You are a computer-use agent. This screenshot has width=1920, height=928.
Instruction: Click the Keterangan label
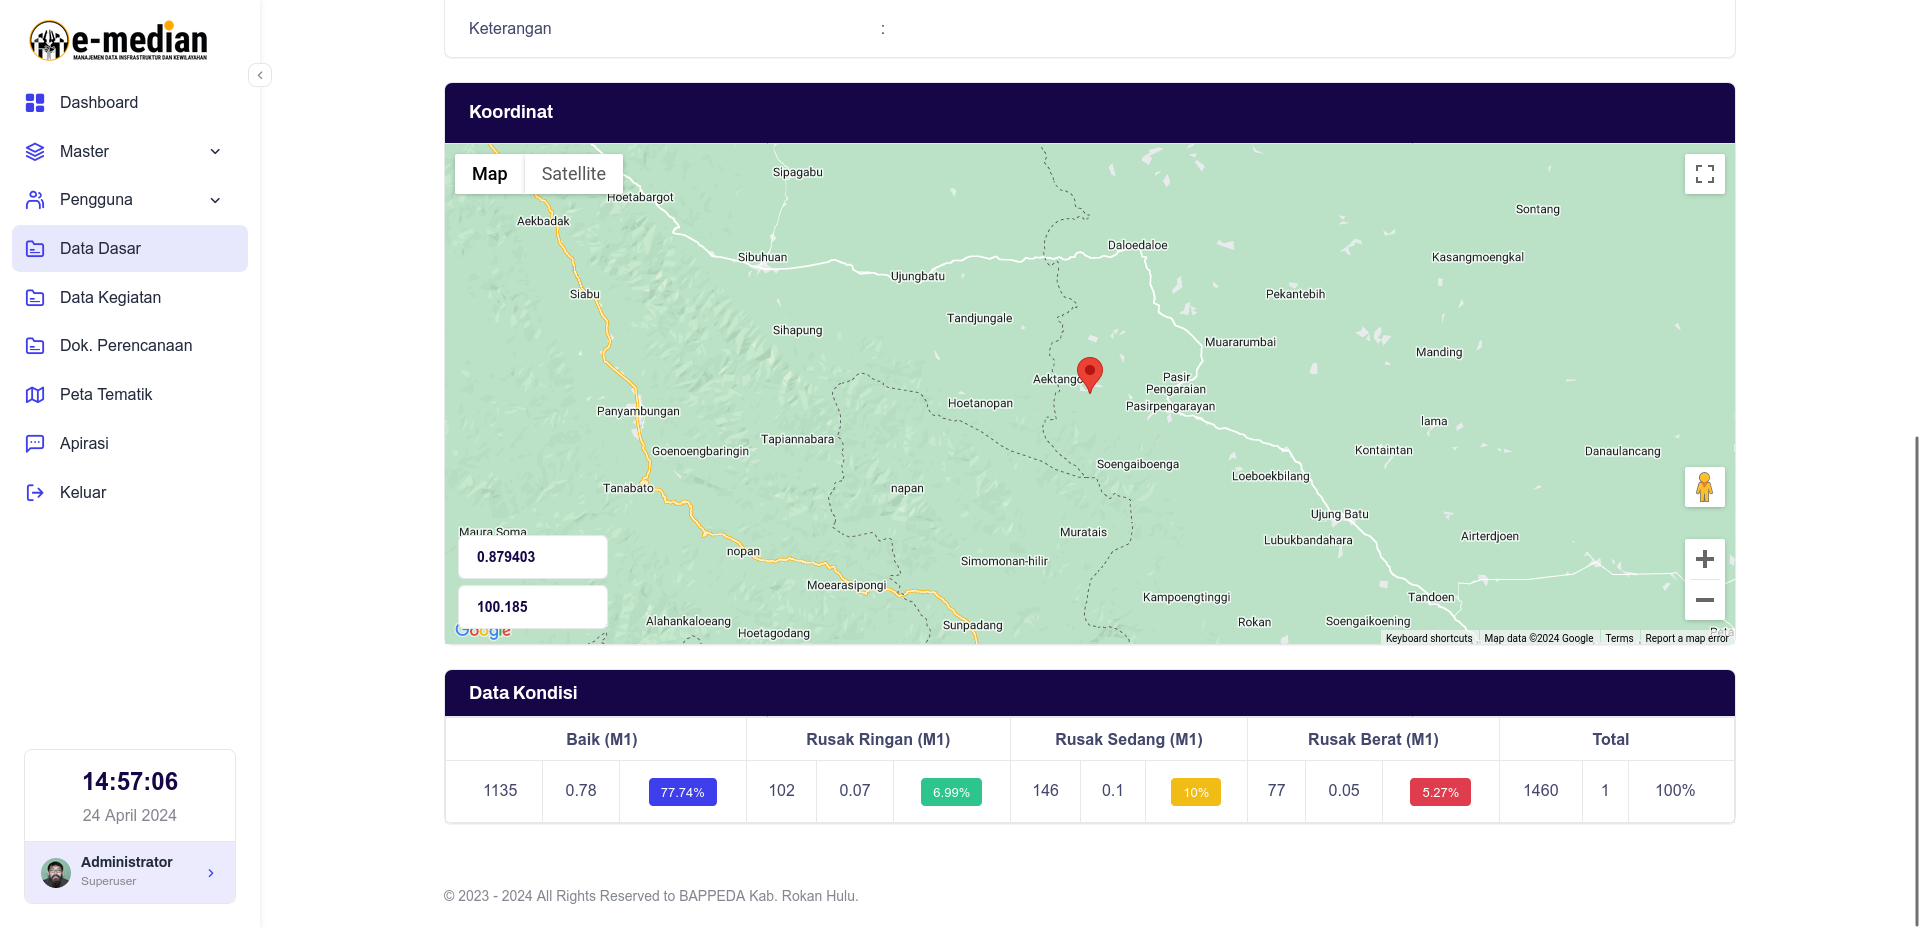[x=510, y=29]
